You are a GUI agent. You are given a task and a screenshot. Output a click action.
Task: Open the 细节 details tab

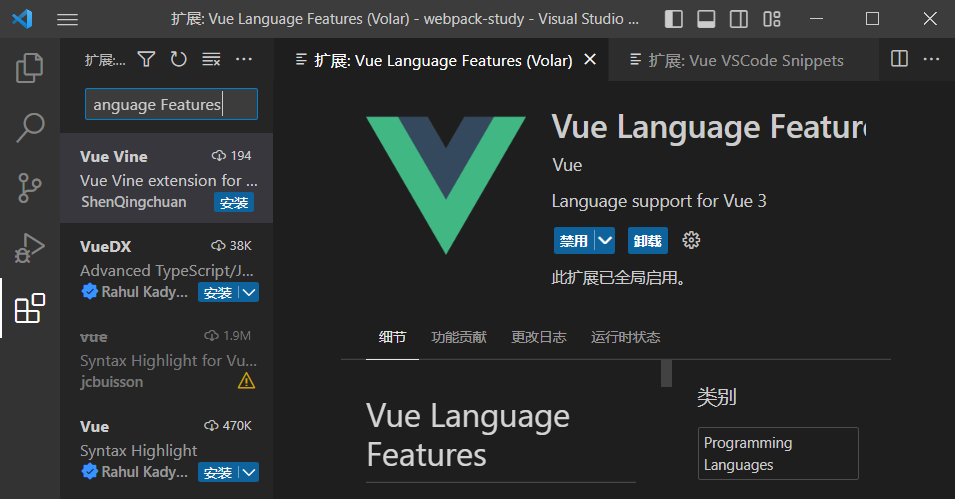(x=392, y=337)
